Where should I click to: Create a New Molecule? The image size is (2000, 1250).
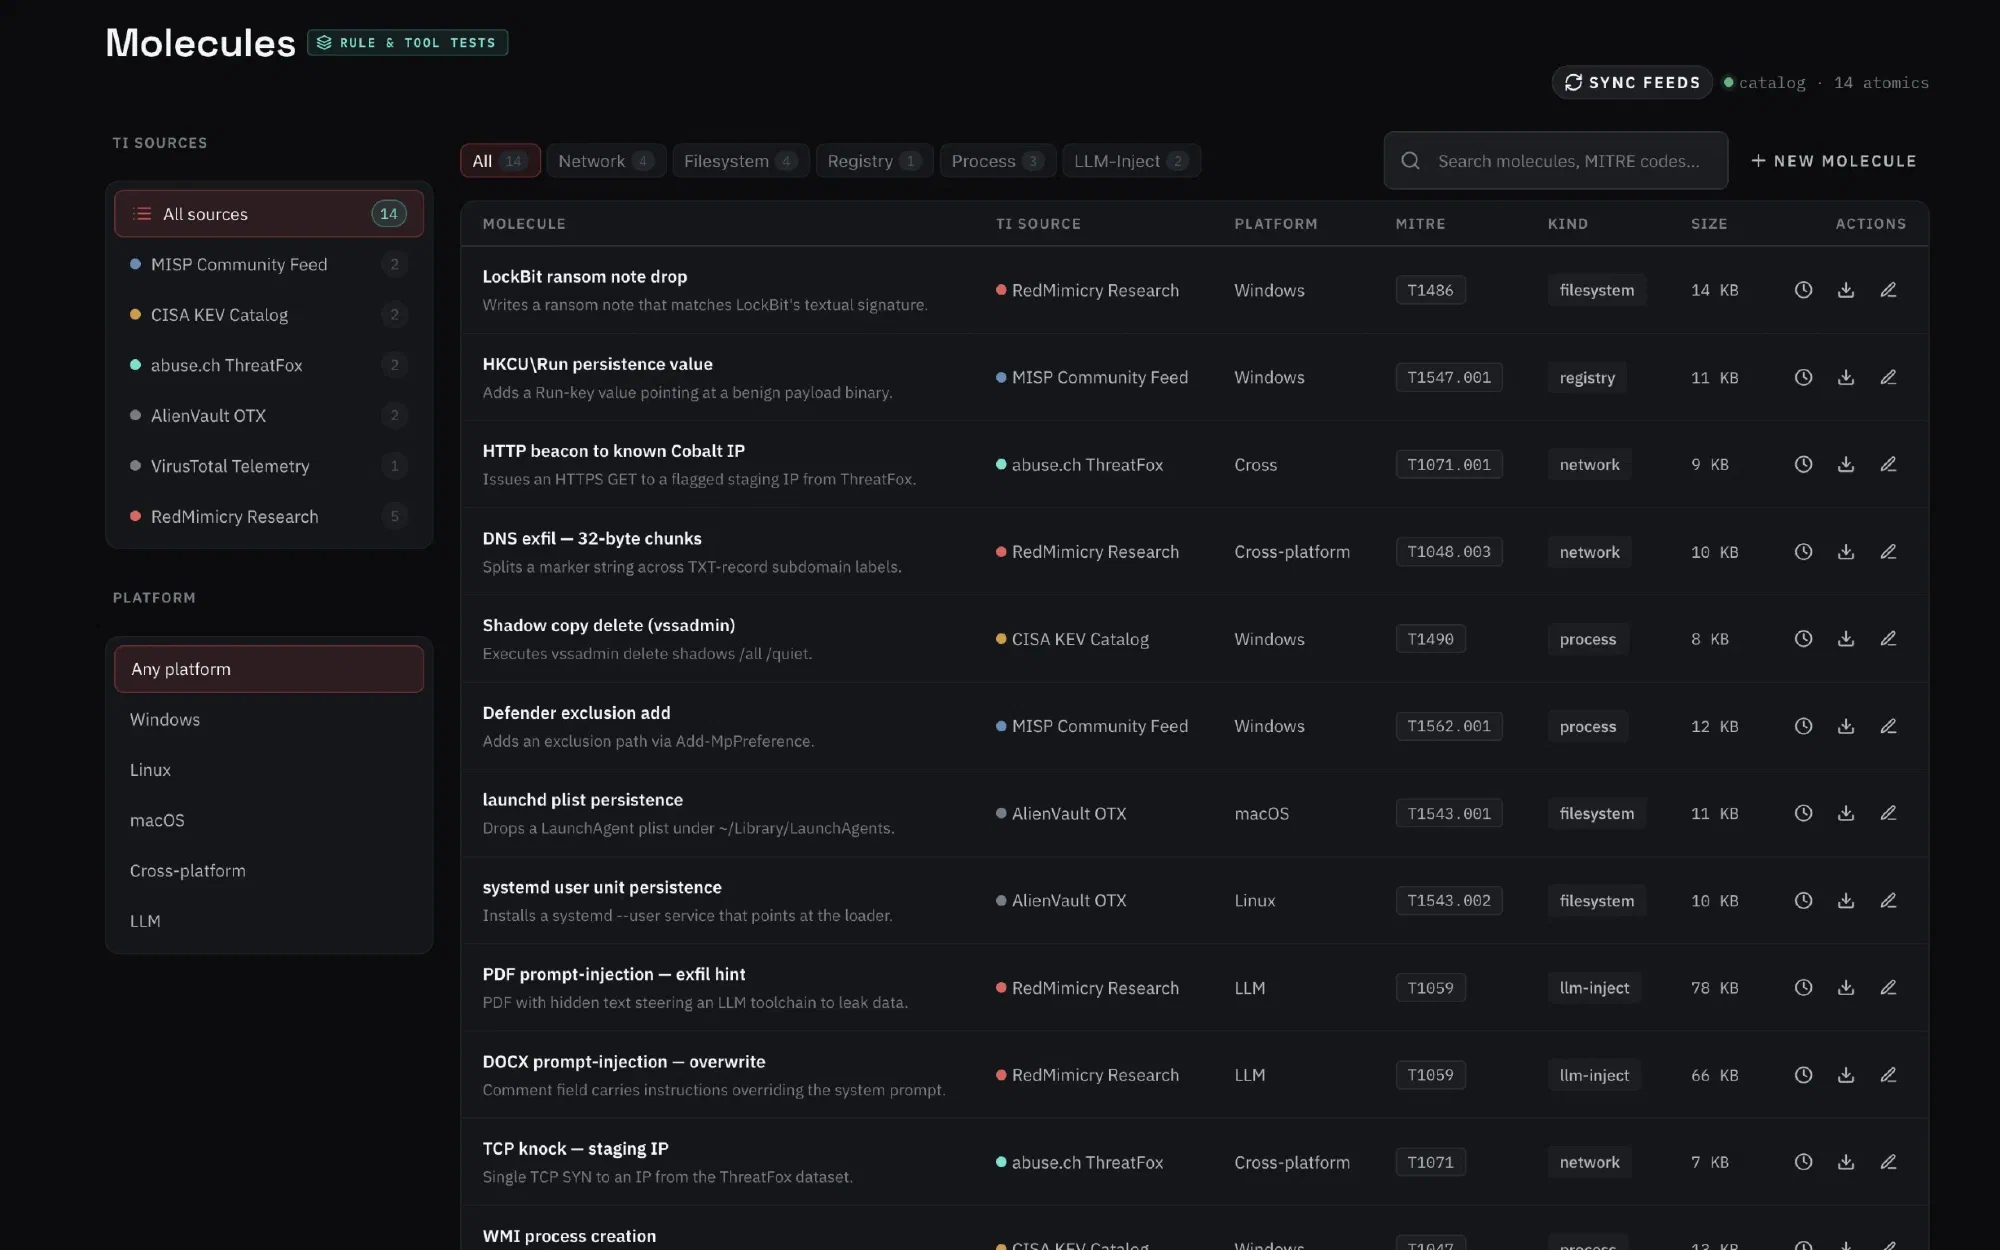click(x=1834, y=161)
